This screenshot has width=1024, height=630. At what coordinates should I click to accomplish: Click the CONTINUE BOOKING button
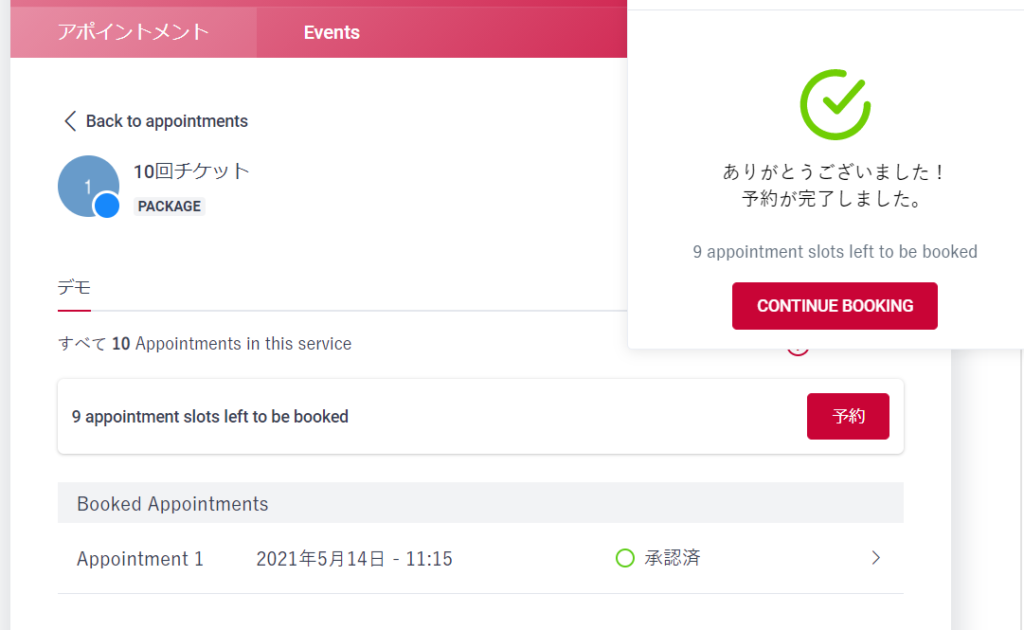(x=835, y=306)
